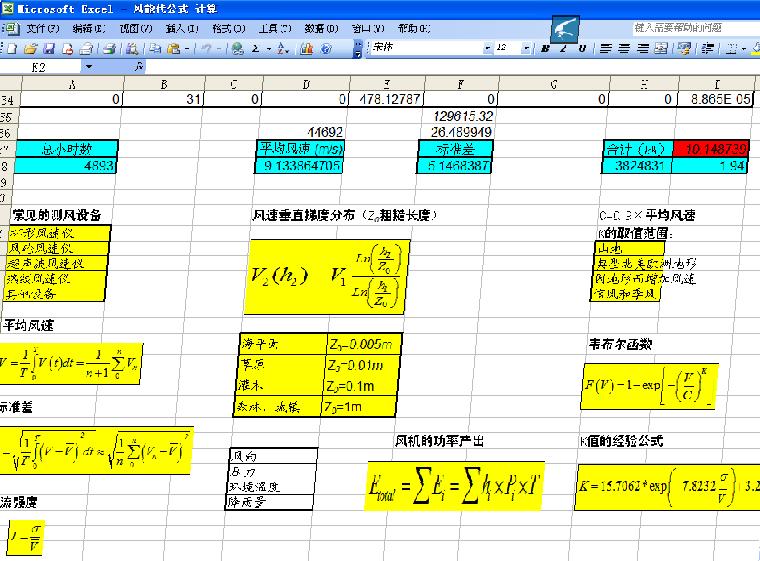The height and width of the screenshot is (561, 760).
Task: Open the font name dropdown arrow
Action: 487,48
